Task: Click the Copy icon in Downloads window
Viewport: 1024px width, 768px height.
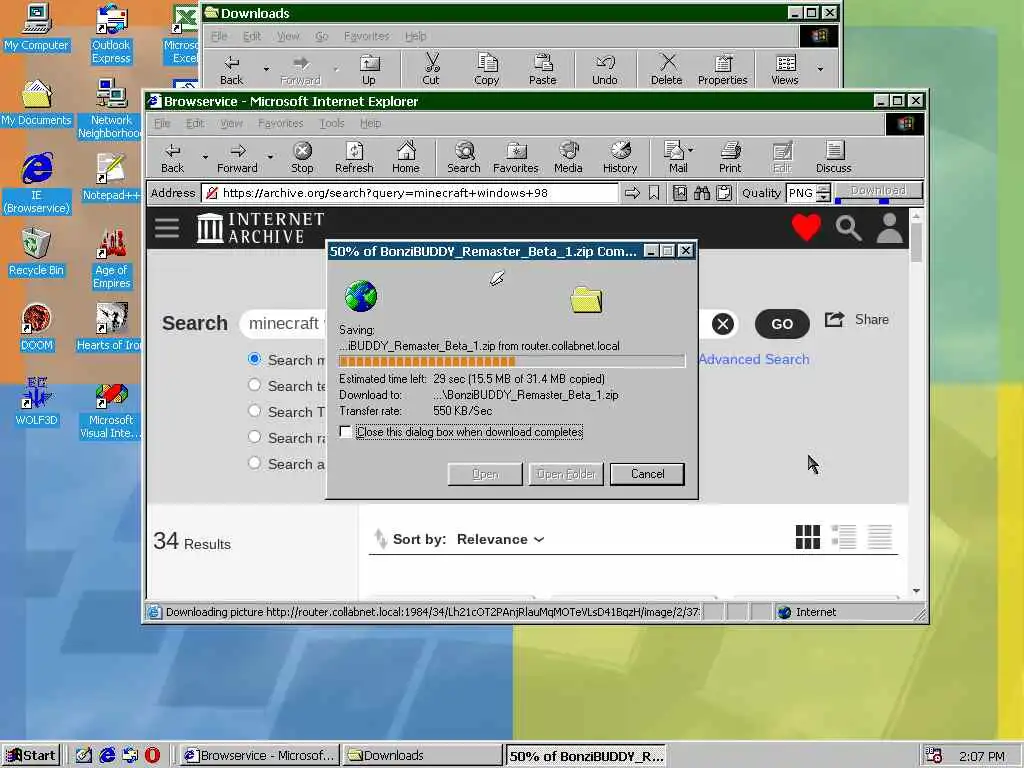Action: [x=487, y=69]
